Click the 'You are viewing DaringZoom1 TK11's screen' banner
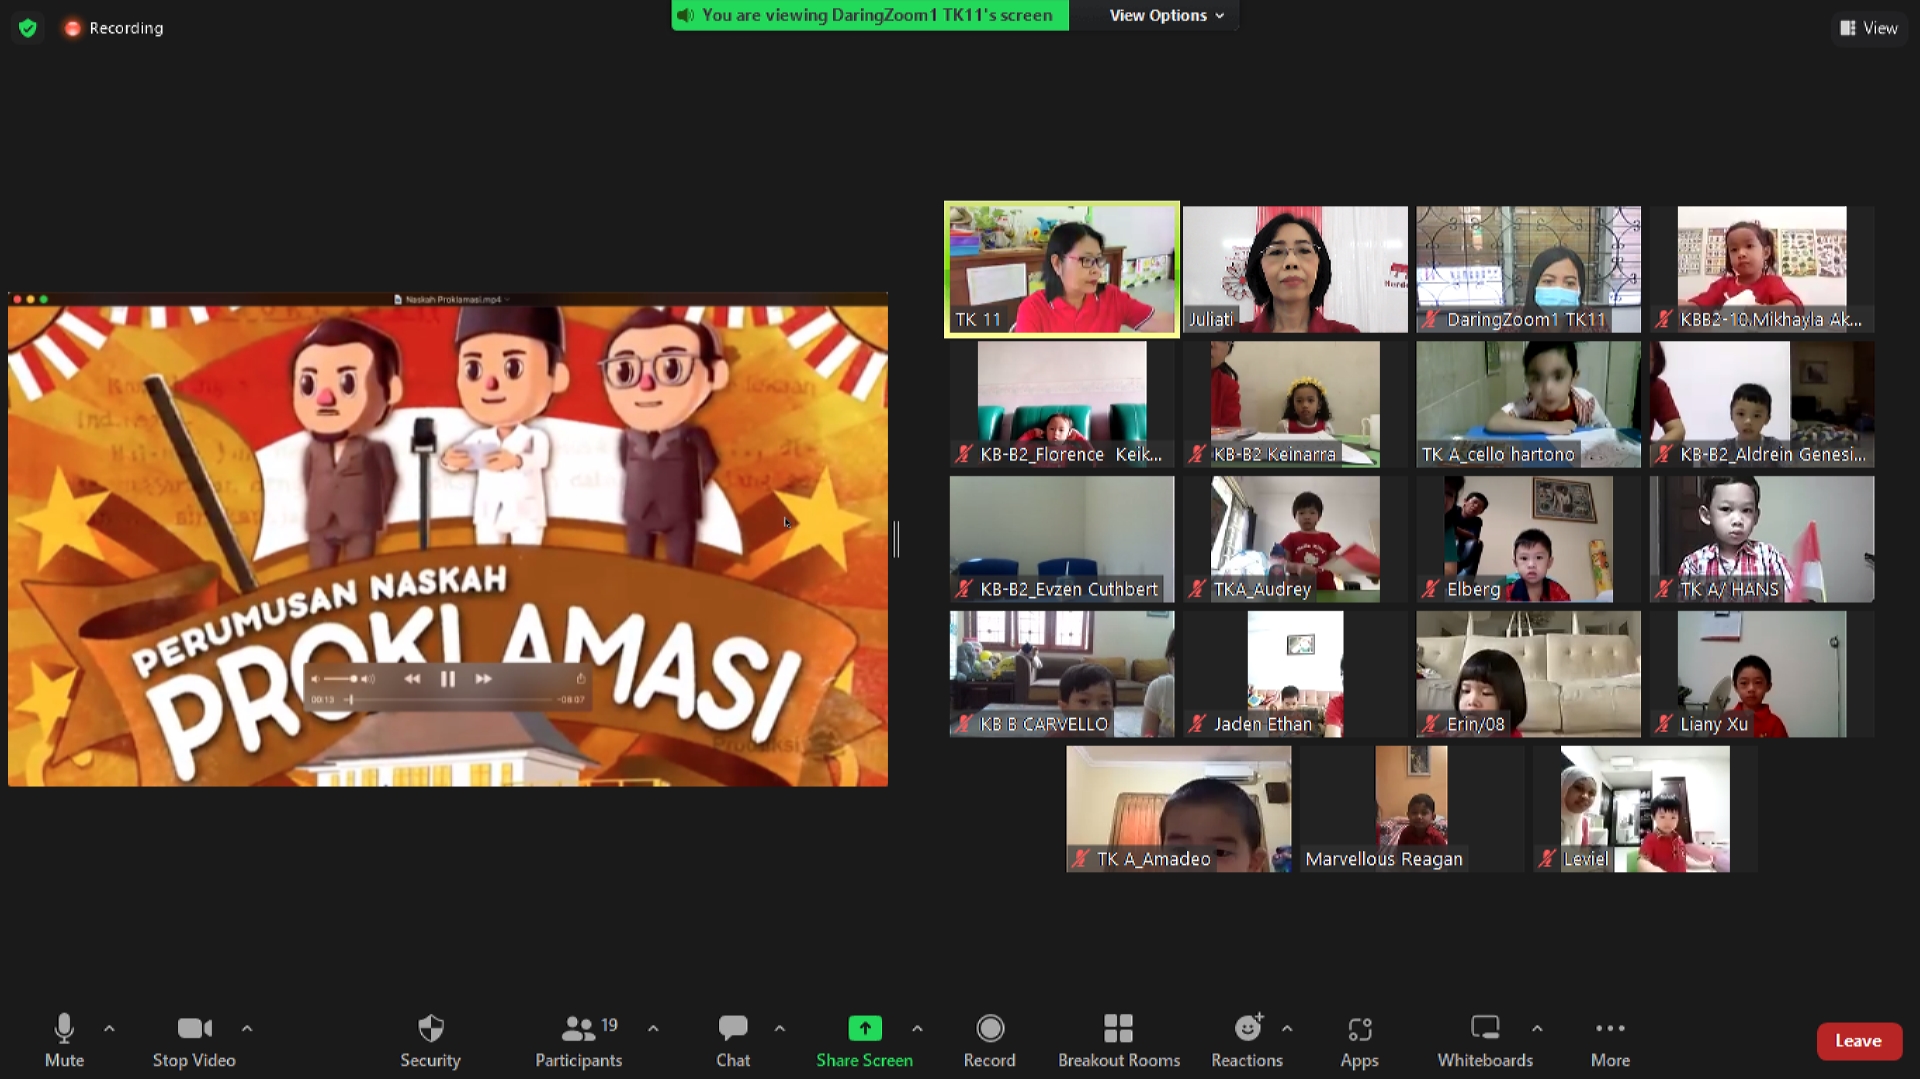This screenshot has width=1920, height=1079. point(870,15)
